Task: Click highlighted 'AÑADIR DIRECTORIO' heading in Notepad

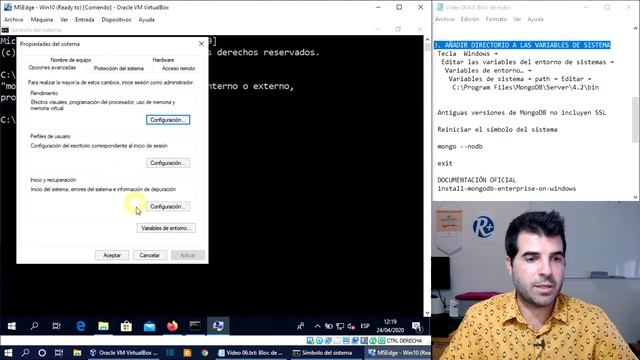Action: (x=522, y=45)
